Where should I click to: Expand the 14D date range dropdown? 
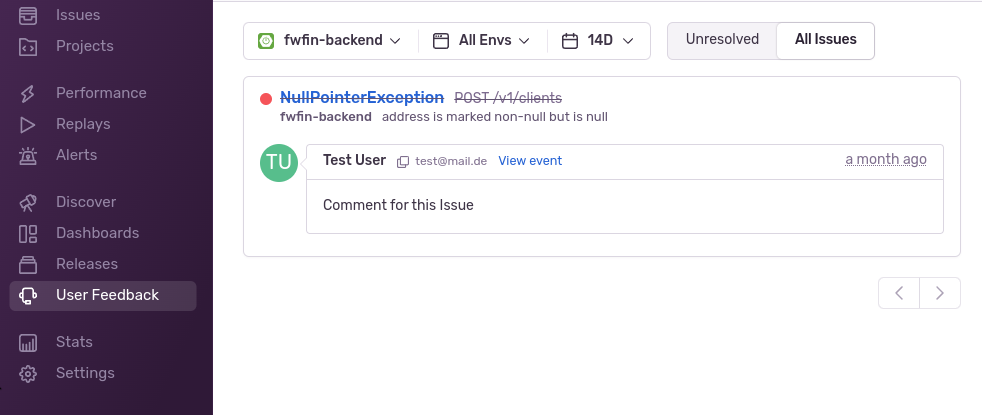(598, 41)
